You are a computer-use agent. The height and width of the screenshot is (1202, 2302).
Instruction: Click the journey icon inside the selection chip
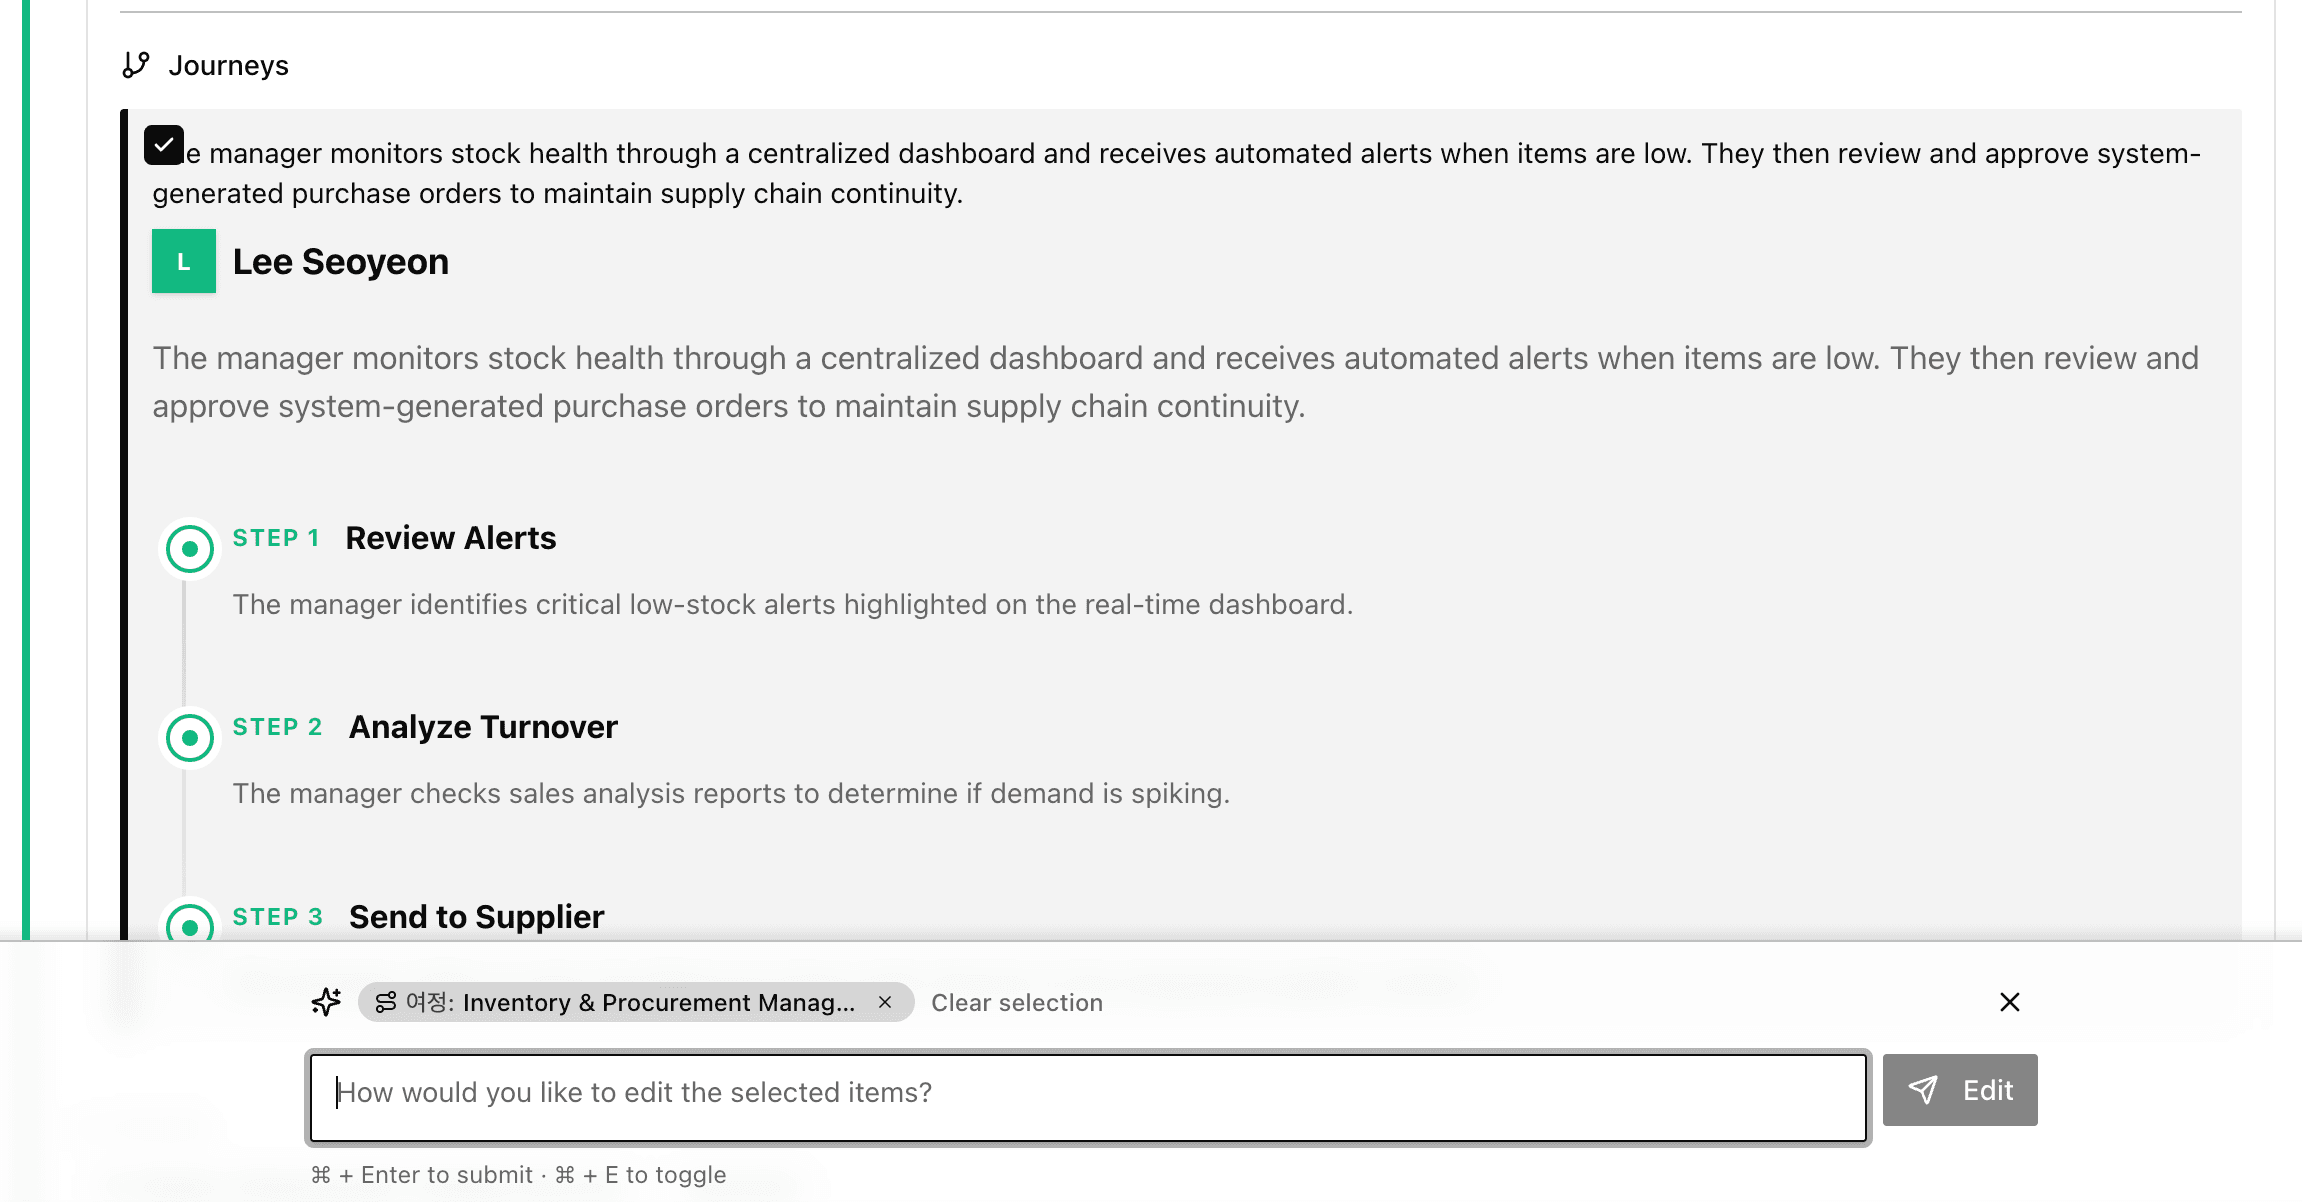point(386,1002)
